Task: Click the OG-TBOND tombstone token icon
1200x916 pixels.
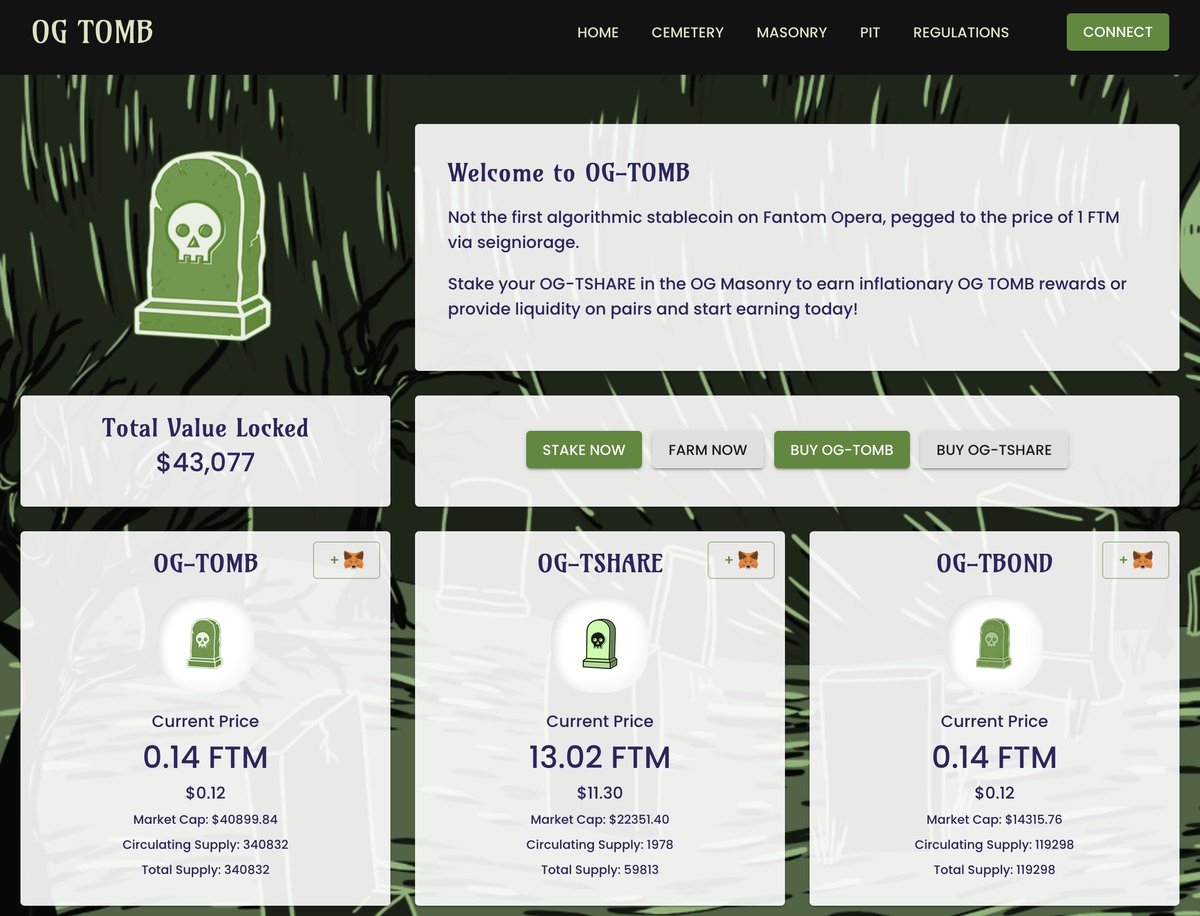Action: coord(994,644)
